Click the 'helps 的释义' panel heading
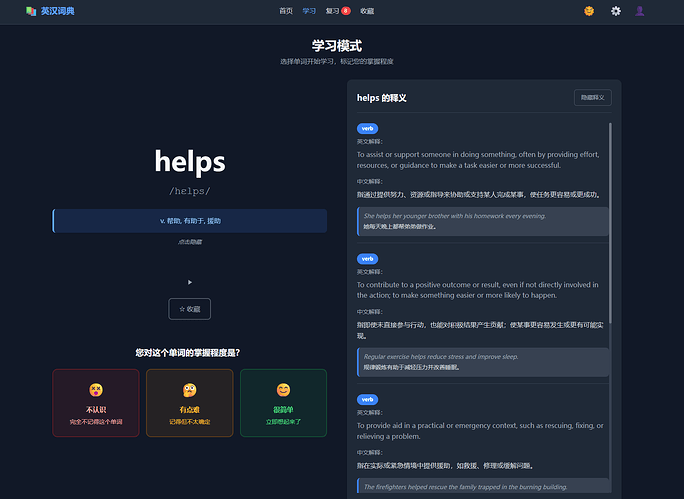The image size is (684, 499). tap(382, 98)
